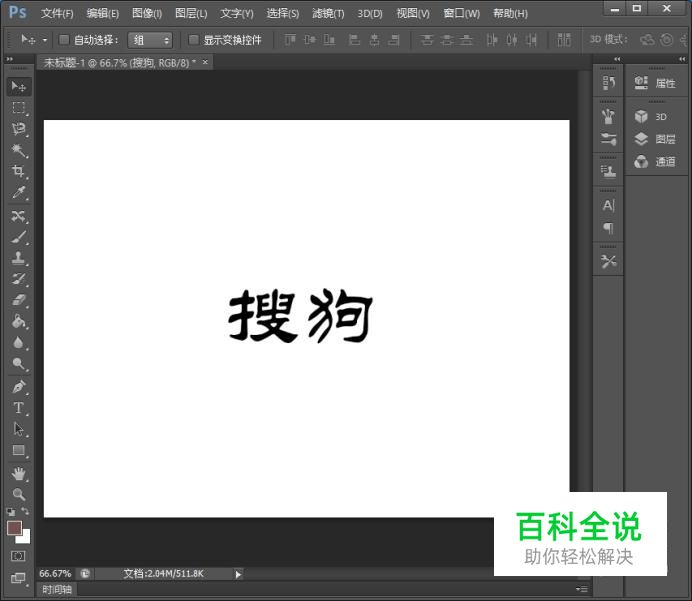Change the screen mode
692x601 pixels.
tap(19, 578)
